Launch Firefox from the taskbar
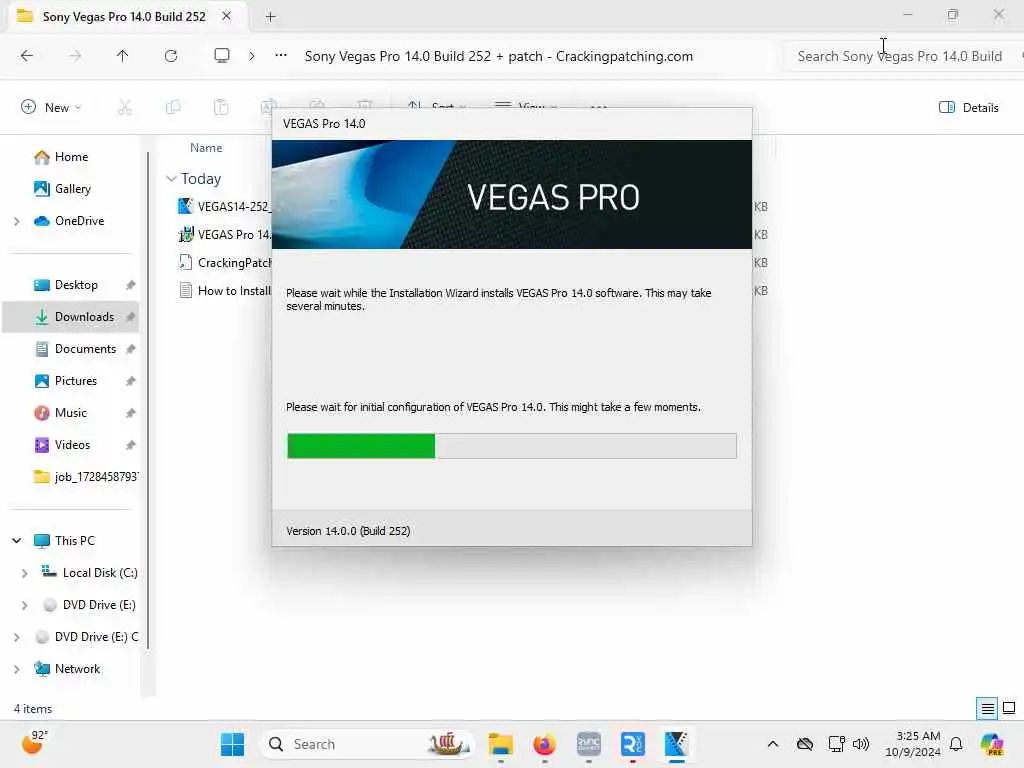 544,744
